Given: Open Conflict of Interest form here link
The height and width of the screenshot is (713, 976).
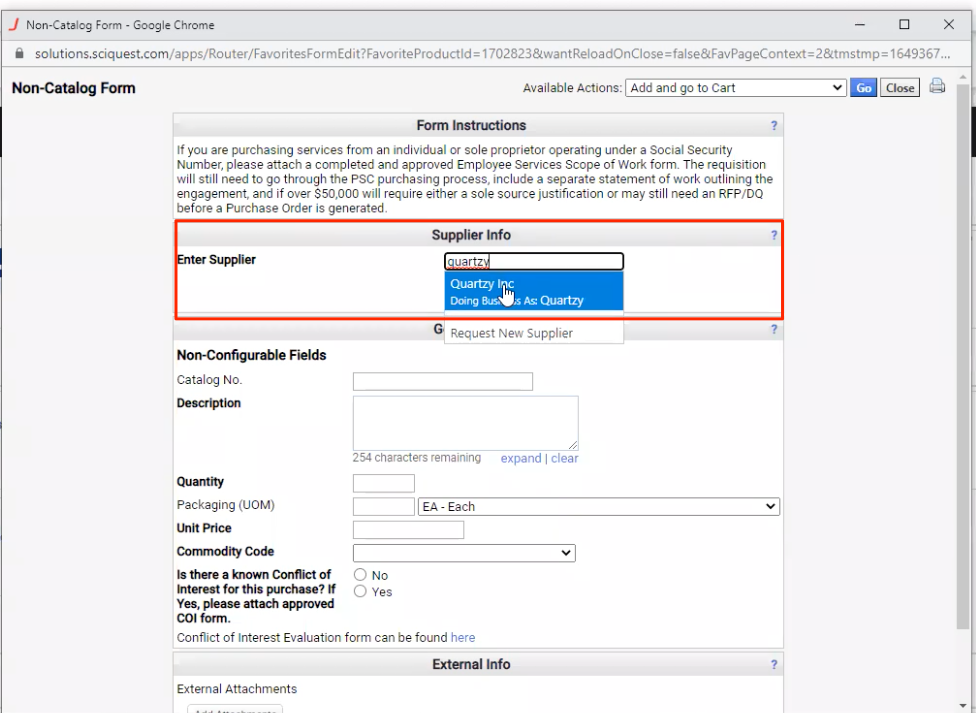Looking at the screenshot, I should pyautogui.click(x=462, y=638).
